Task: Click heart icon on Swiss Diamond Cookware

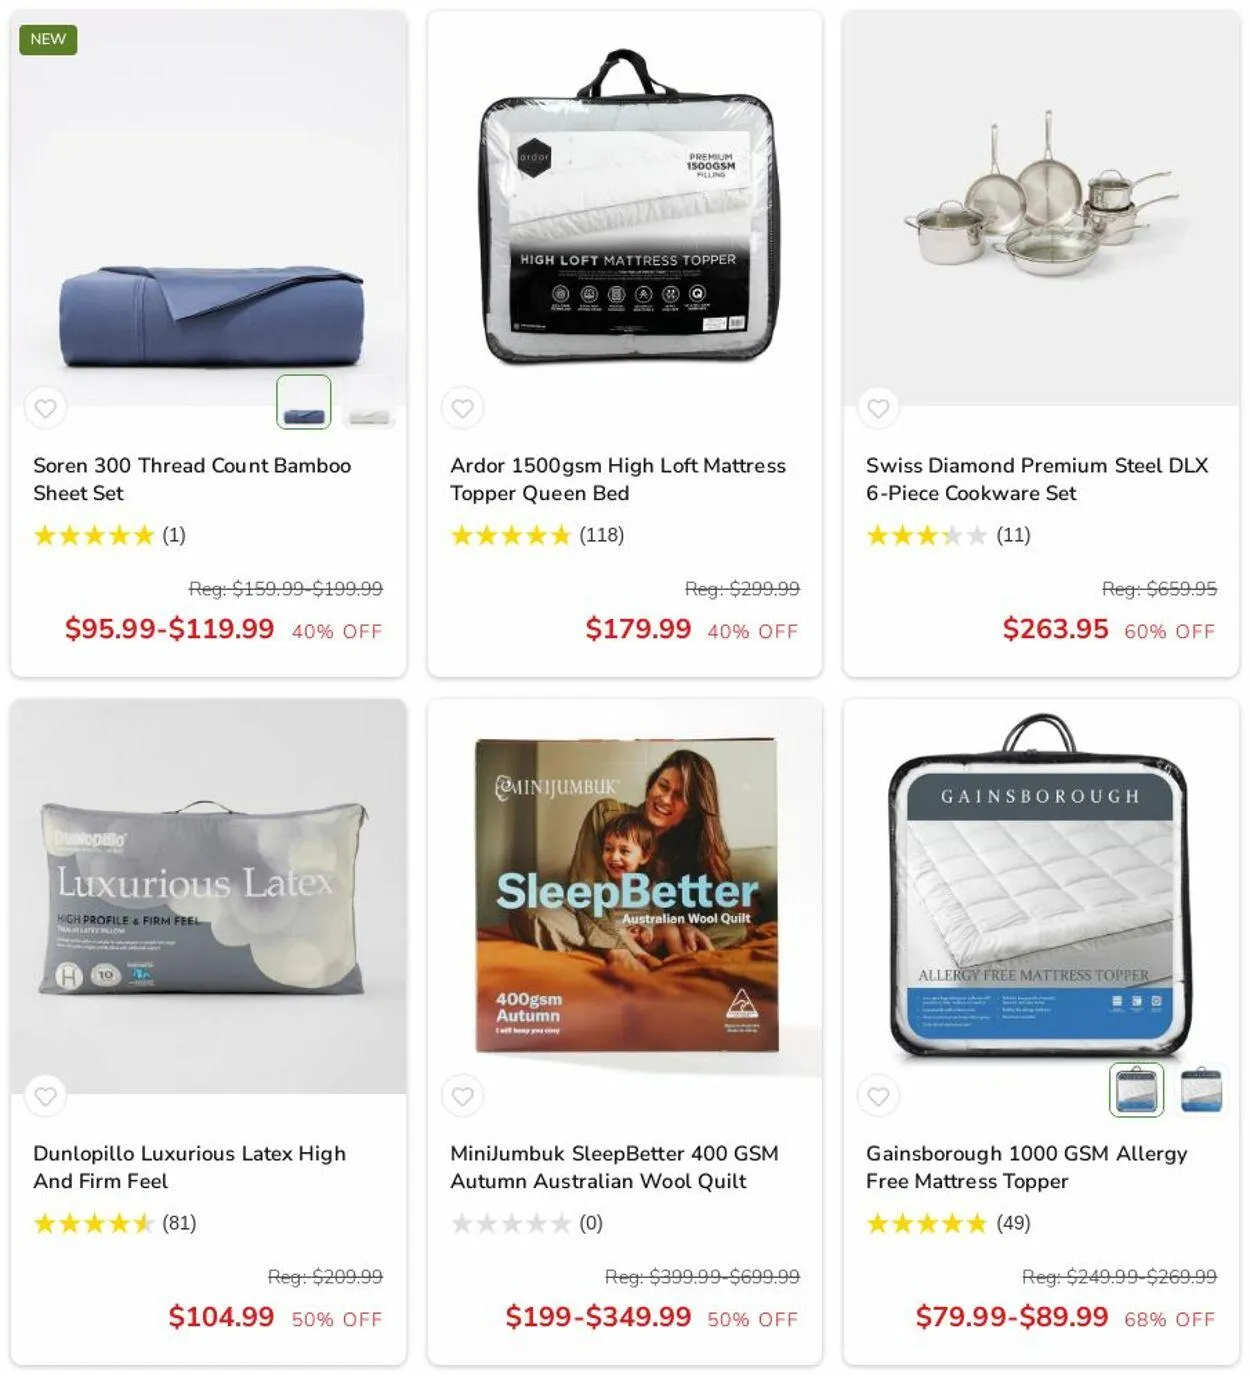Action: point(878,408)
